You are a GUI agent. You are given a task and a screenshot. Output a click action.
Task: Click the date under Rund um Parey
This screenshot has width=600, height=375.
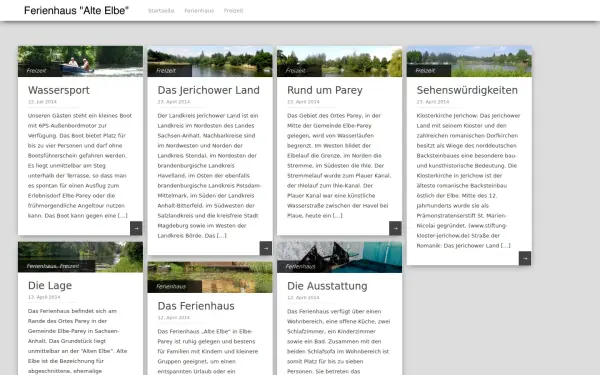(x=303, y=102)
